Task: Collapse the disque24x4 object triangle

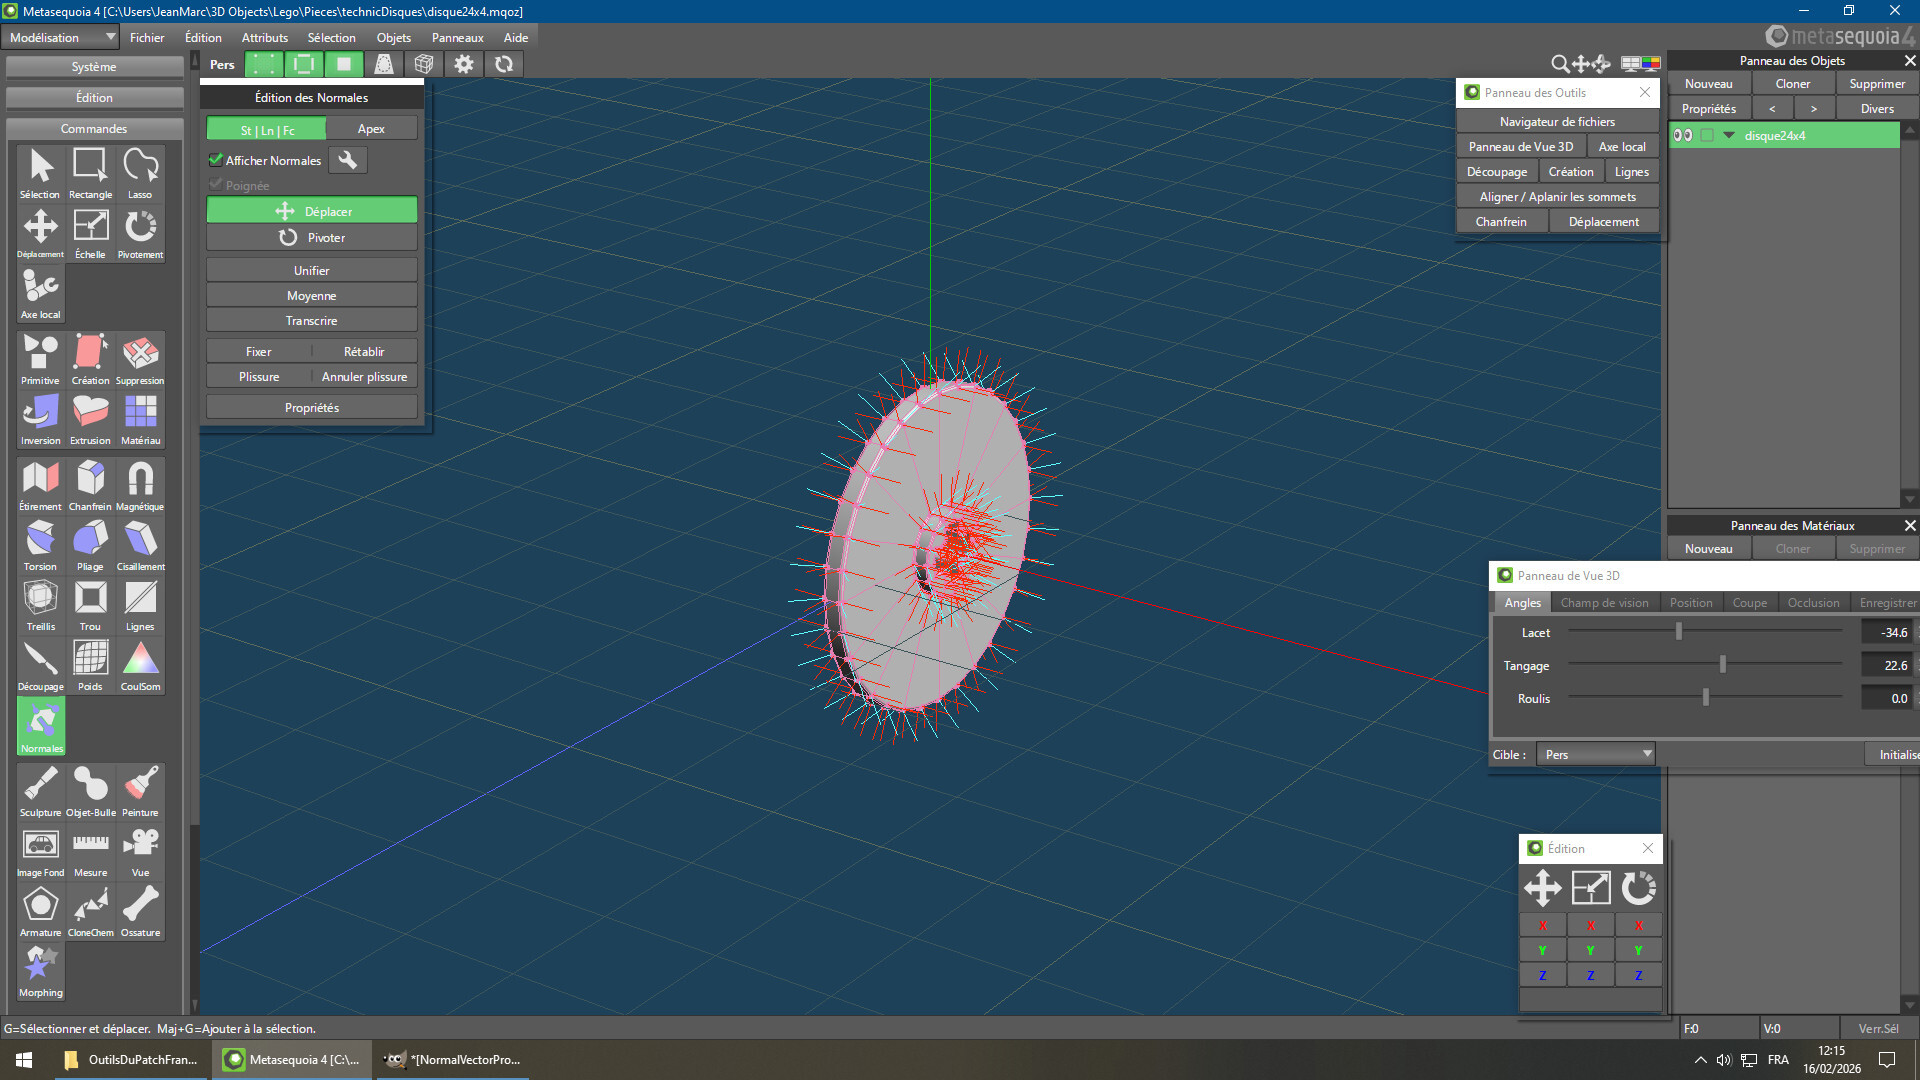Action: tap(1729, 135)
